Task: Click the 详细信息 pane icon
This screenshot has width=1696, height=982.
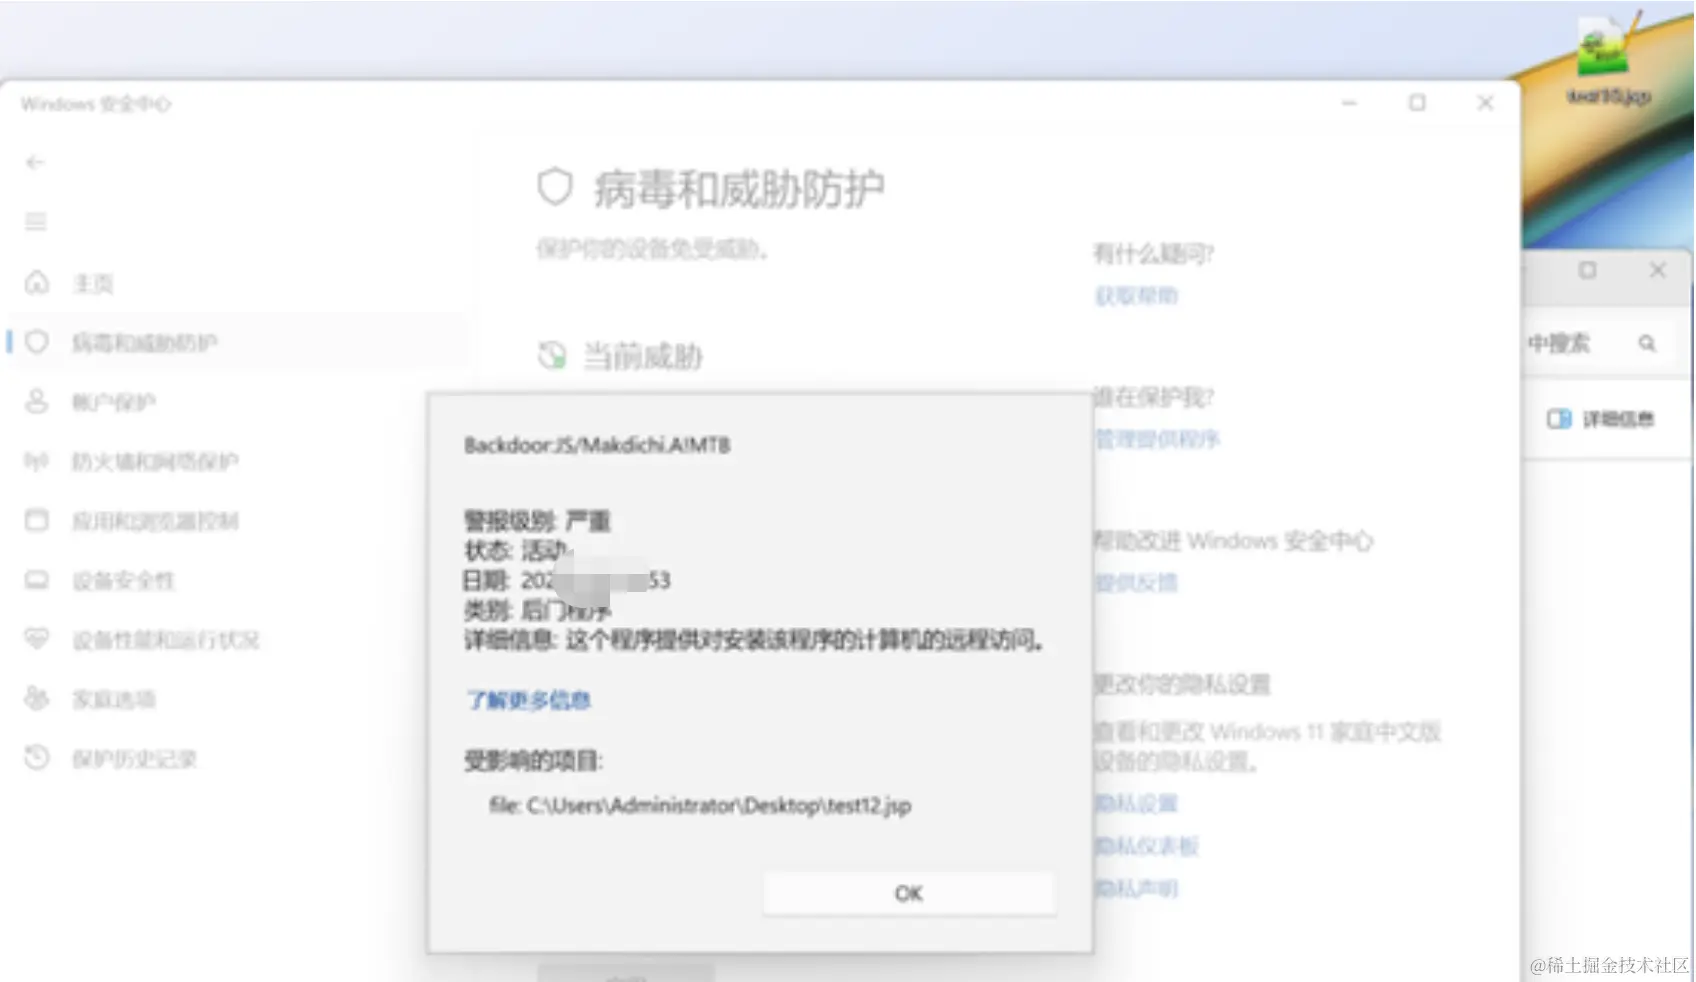Action: pyautogui.click(x=1559, y=419)
